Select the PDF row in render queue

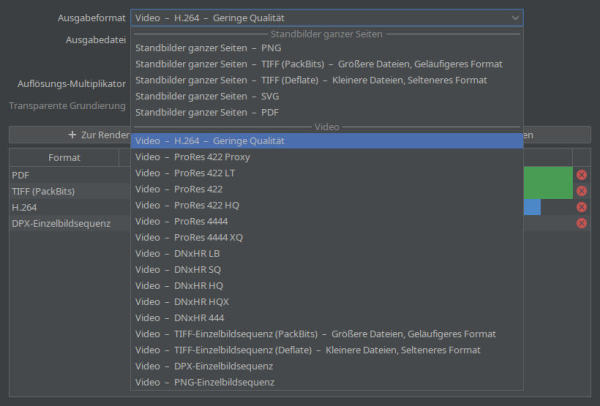coord(70,175)
